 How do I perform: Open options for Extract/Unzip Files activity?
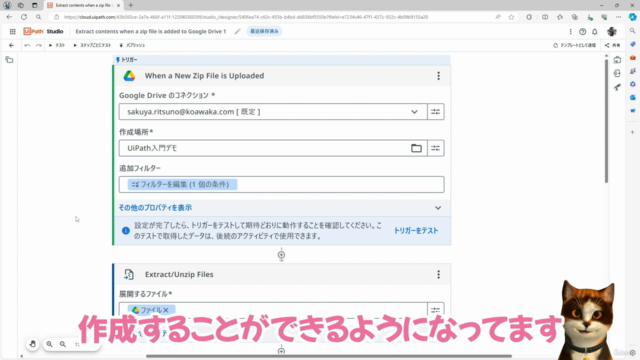pos(438,274)
